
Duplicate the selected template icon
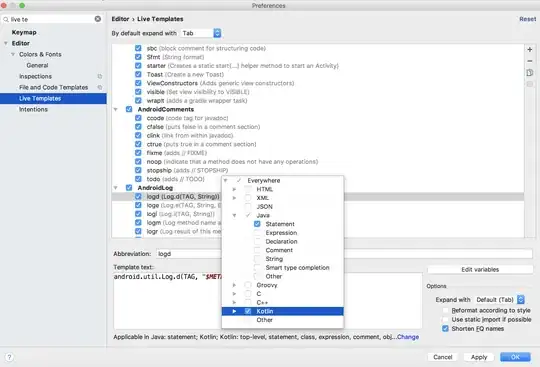point(530,73)
